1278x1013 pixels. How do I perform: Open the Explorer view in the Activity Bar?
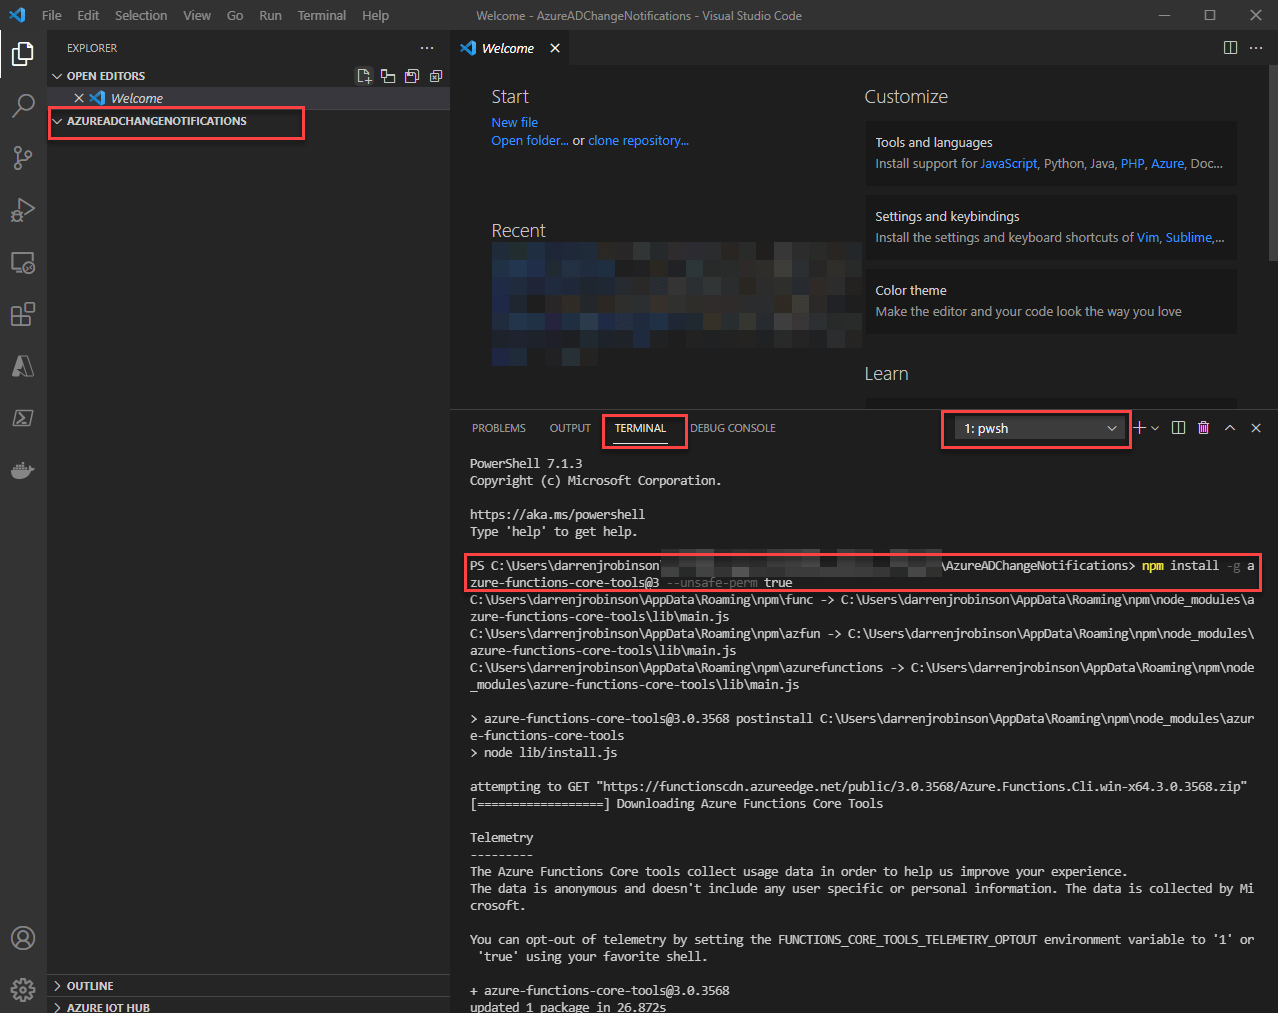[22, 54]
